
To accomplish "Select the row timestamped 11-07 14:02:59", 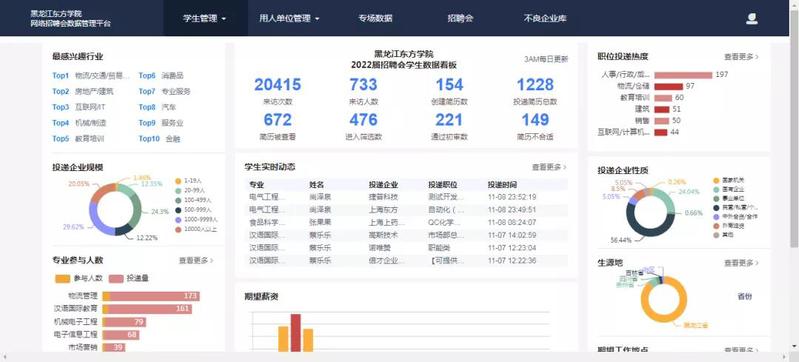I will tap(406, 235).
